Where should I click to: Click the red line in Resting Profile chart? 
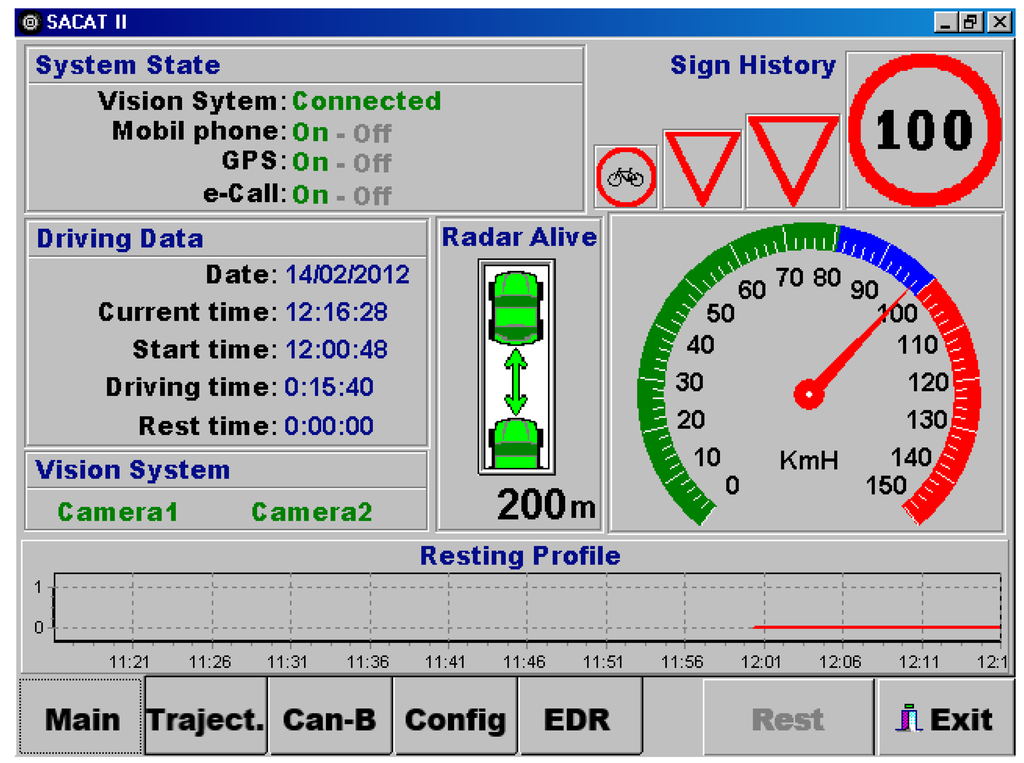pos(875,627)
